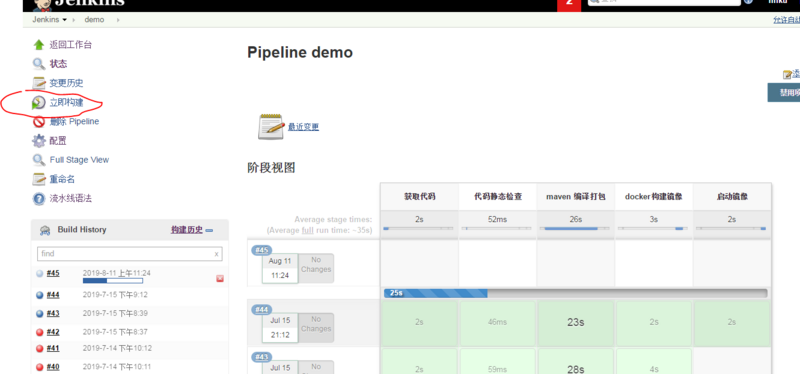Image resolution: width=800 pixels, height=374 pixels.
Task: Start a build with 立即构建
Action: coord(66,103)
